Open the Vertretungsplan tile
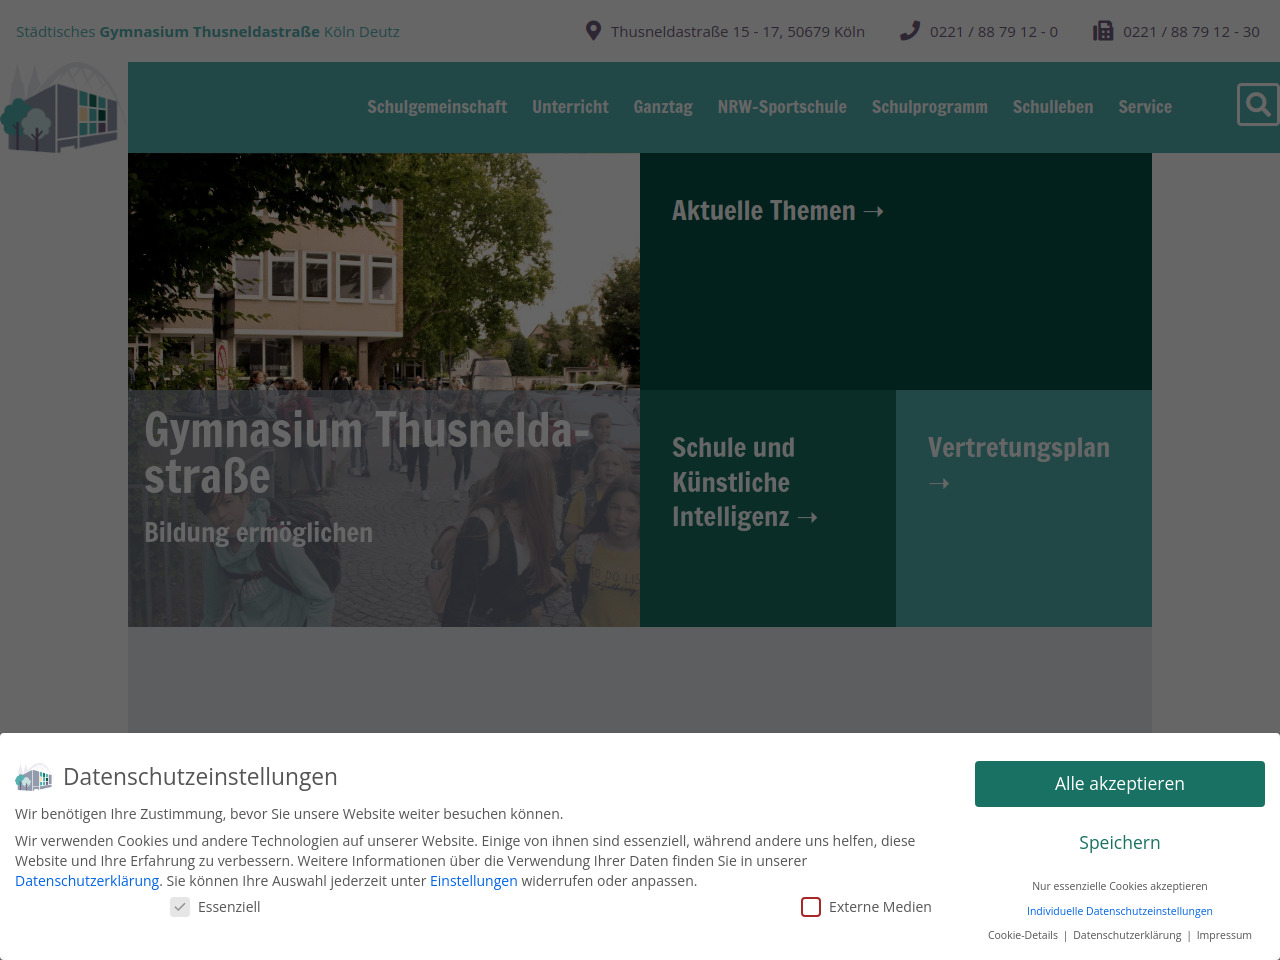The width and height of the screenshot is (1280, 960). tap(1019, 464)
